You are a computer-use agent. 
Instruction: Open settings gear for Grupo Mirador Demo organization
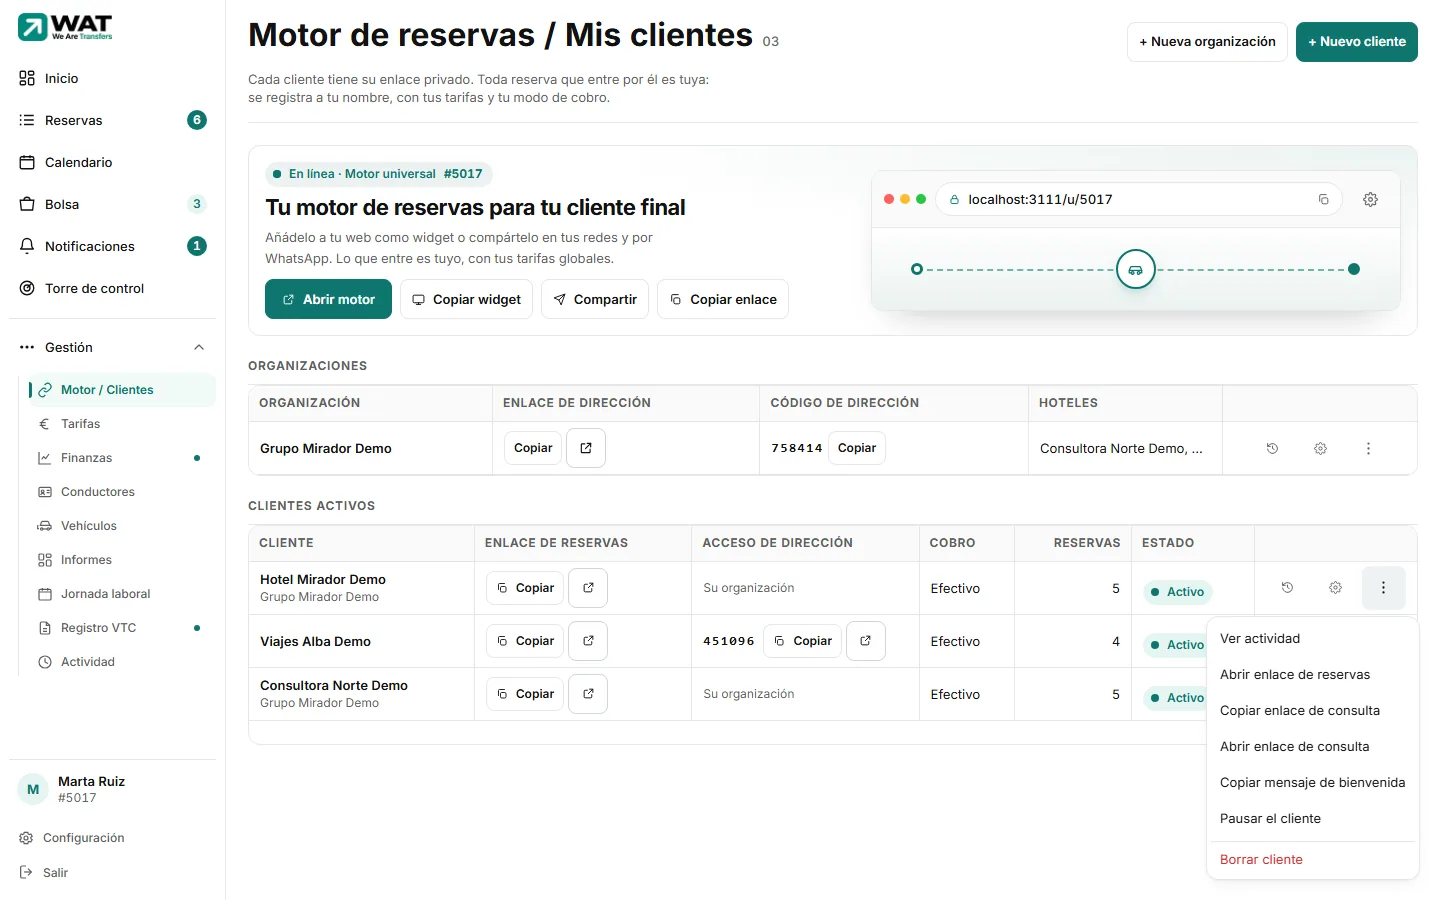pos(1320,448)
